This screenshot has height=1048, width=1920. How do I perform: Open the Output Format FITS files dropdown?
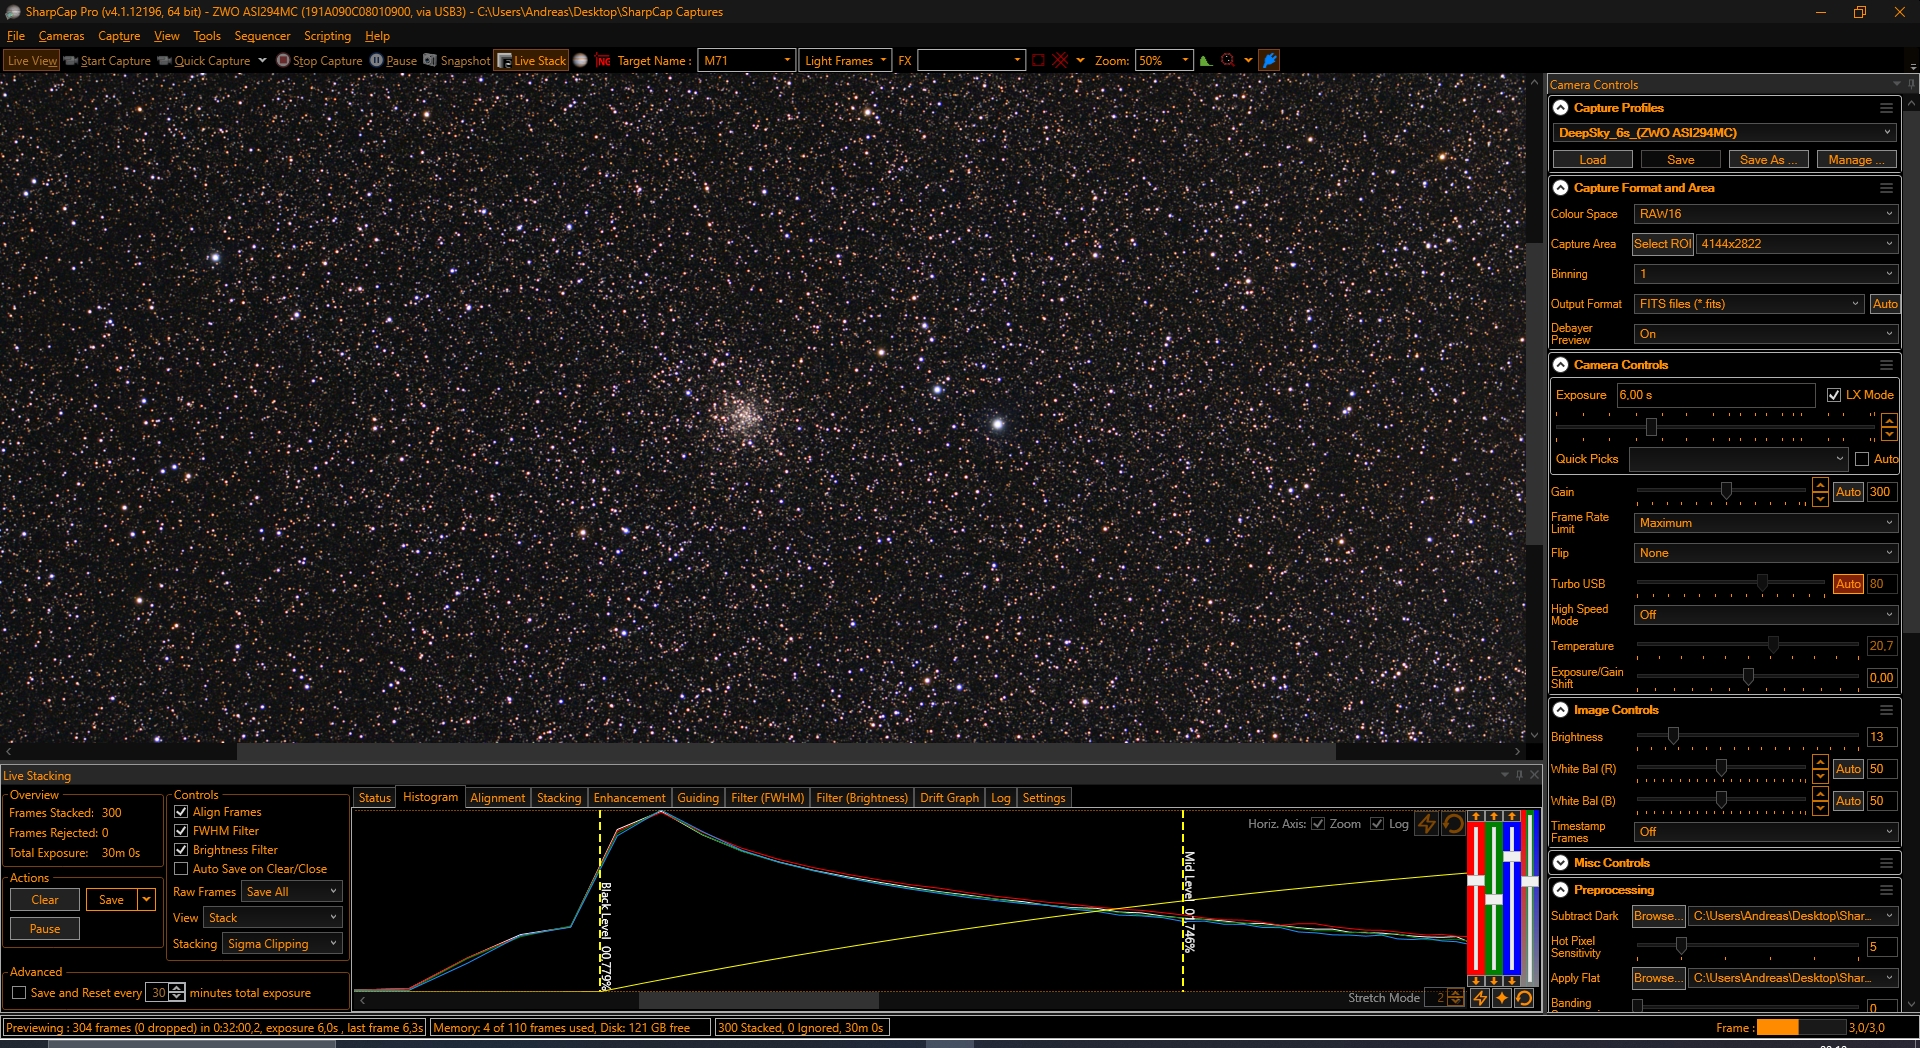[1749, 304]
